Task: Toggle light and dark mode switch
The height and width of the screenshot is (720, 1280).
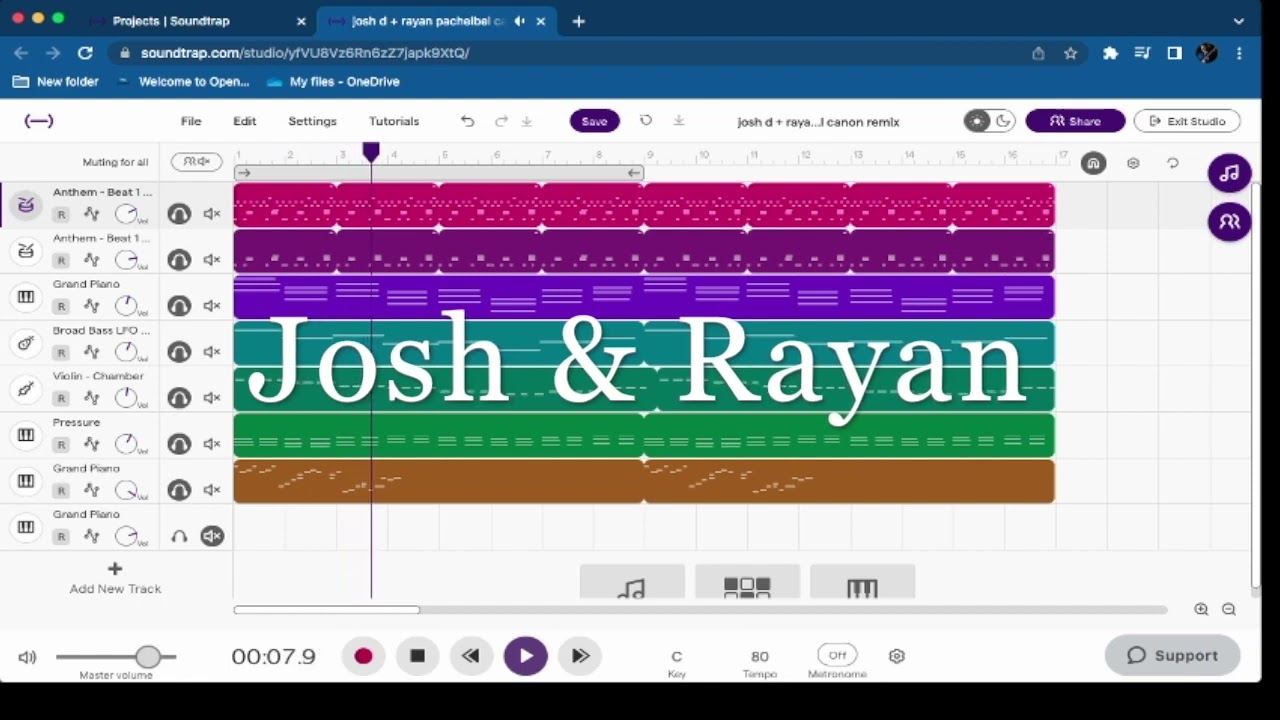Action: 989,121
